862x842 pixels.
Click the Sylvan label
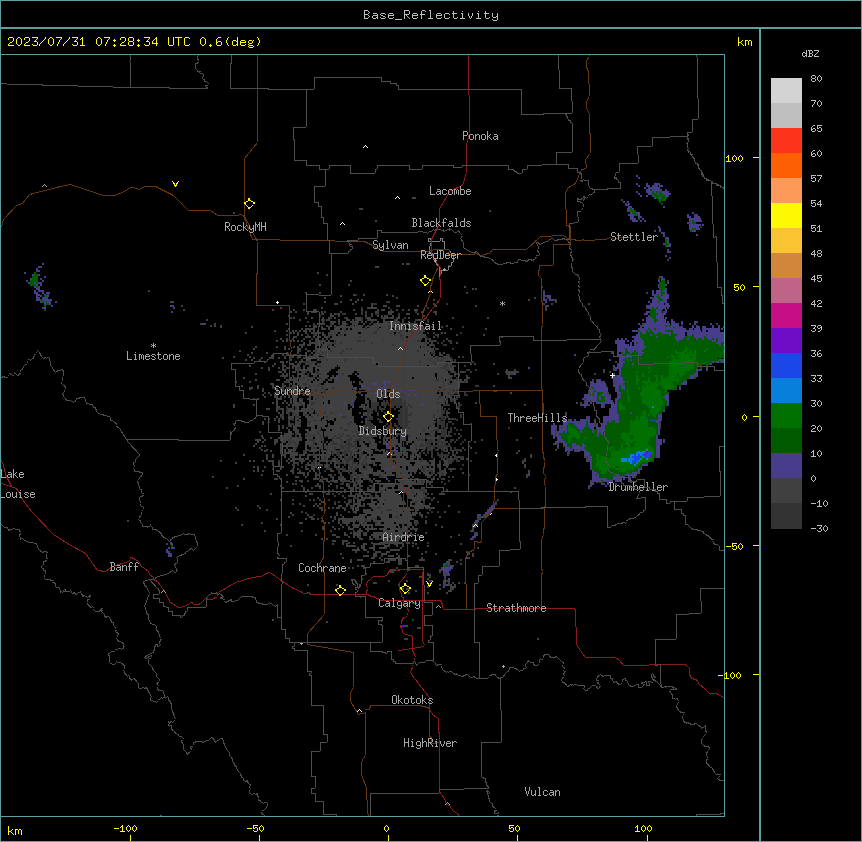[x=390, y=245]
